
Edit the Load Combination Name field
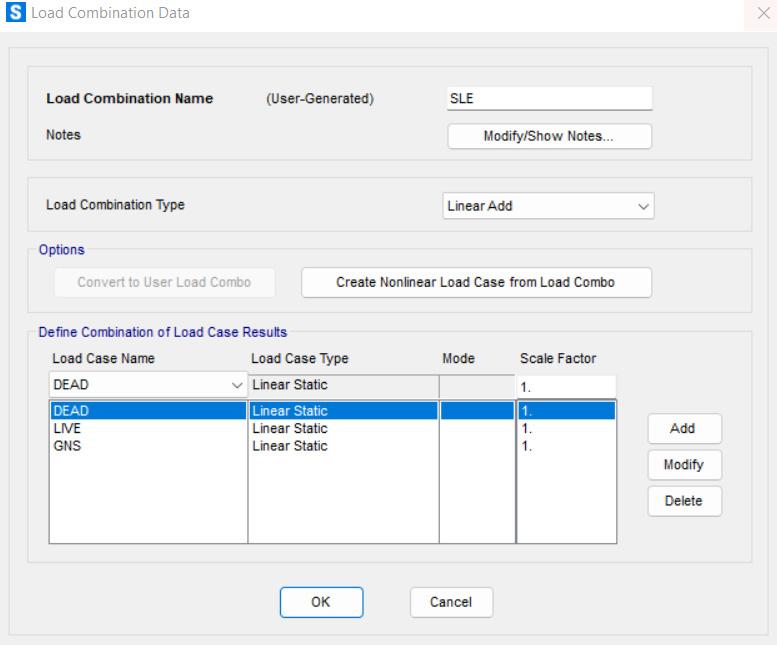point(549,98)
